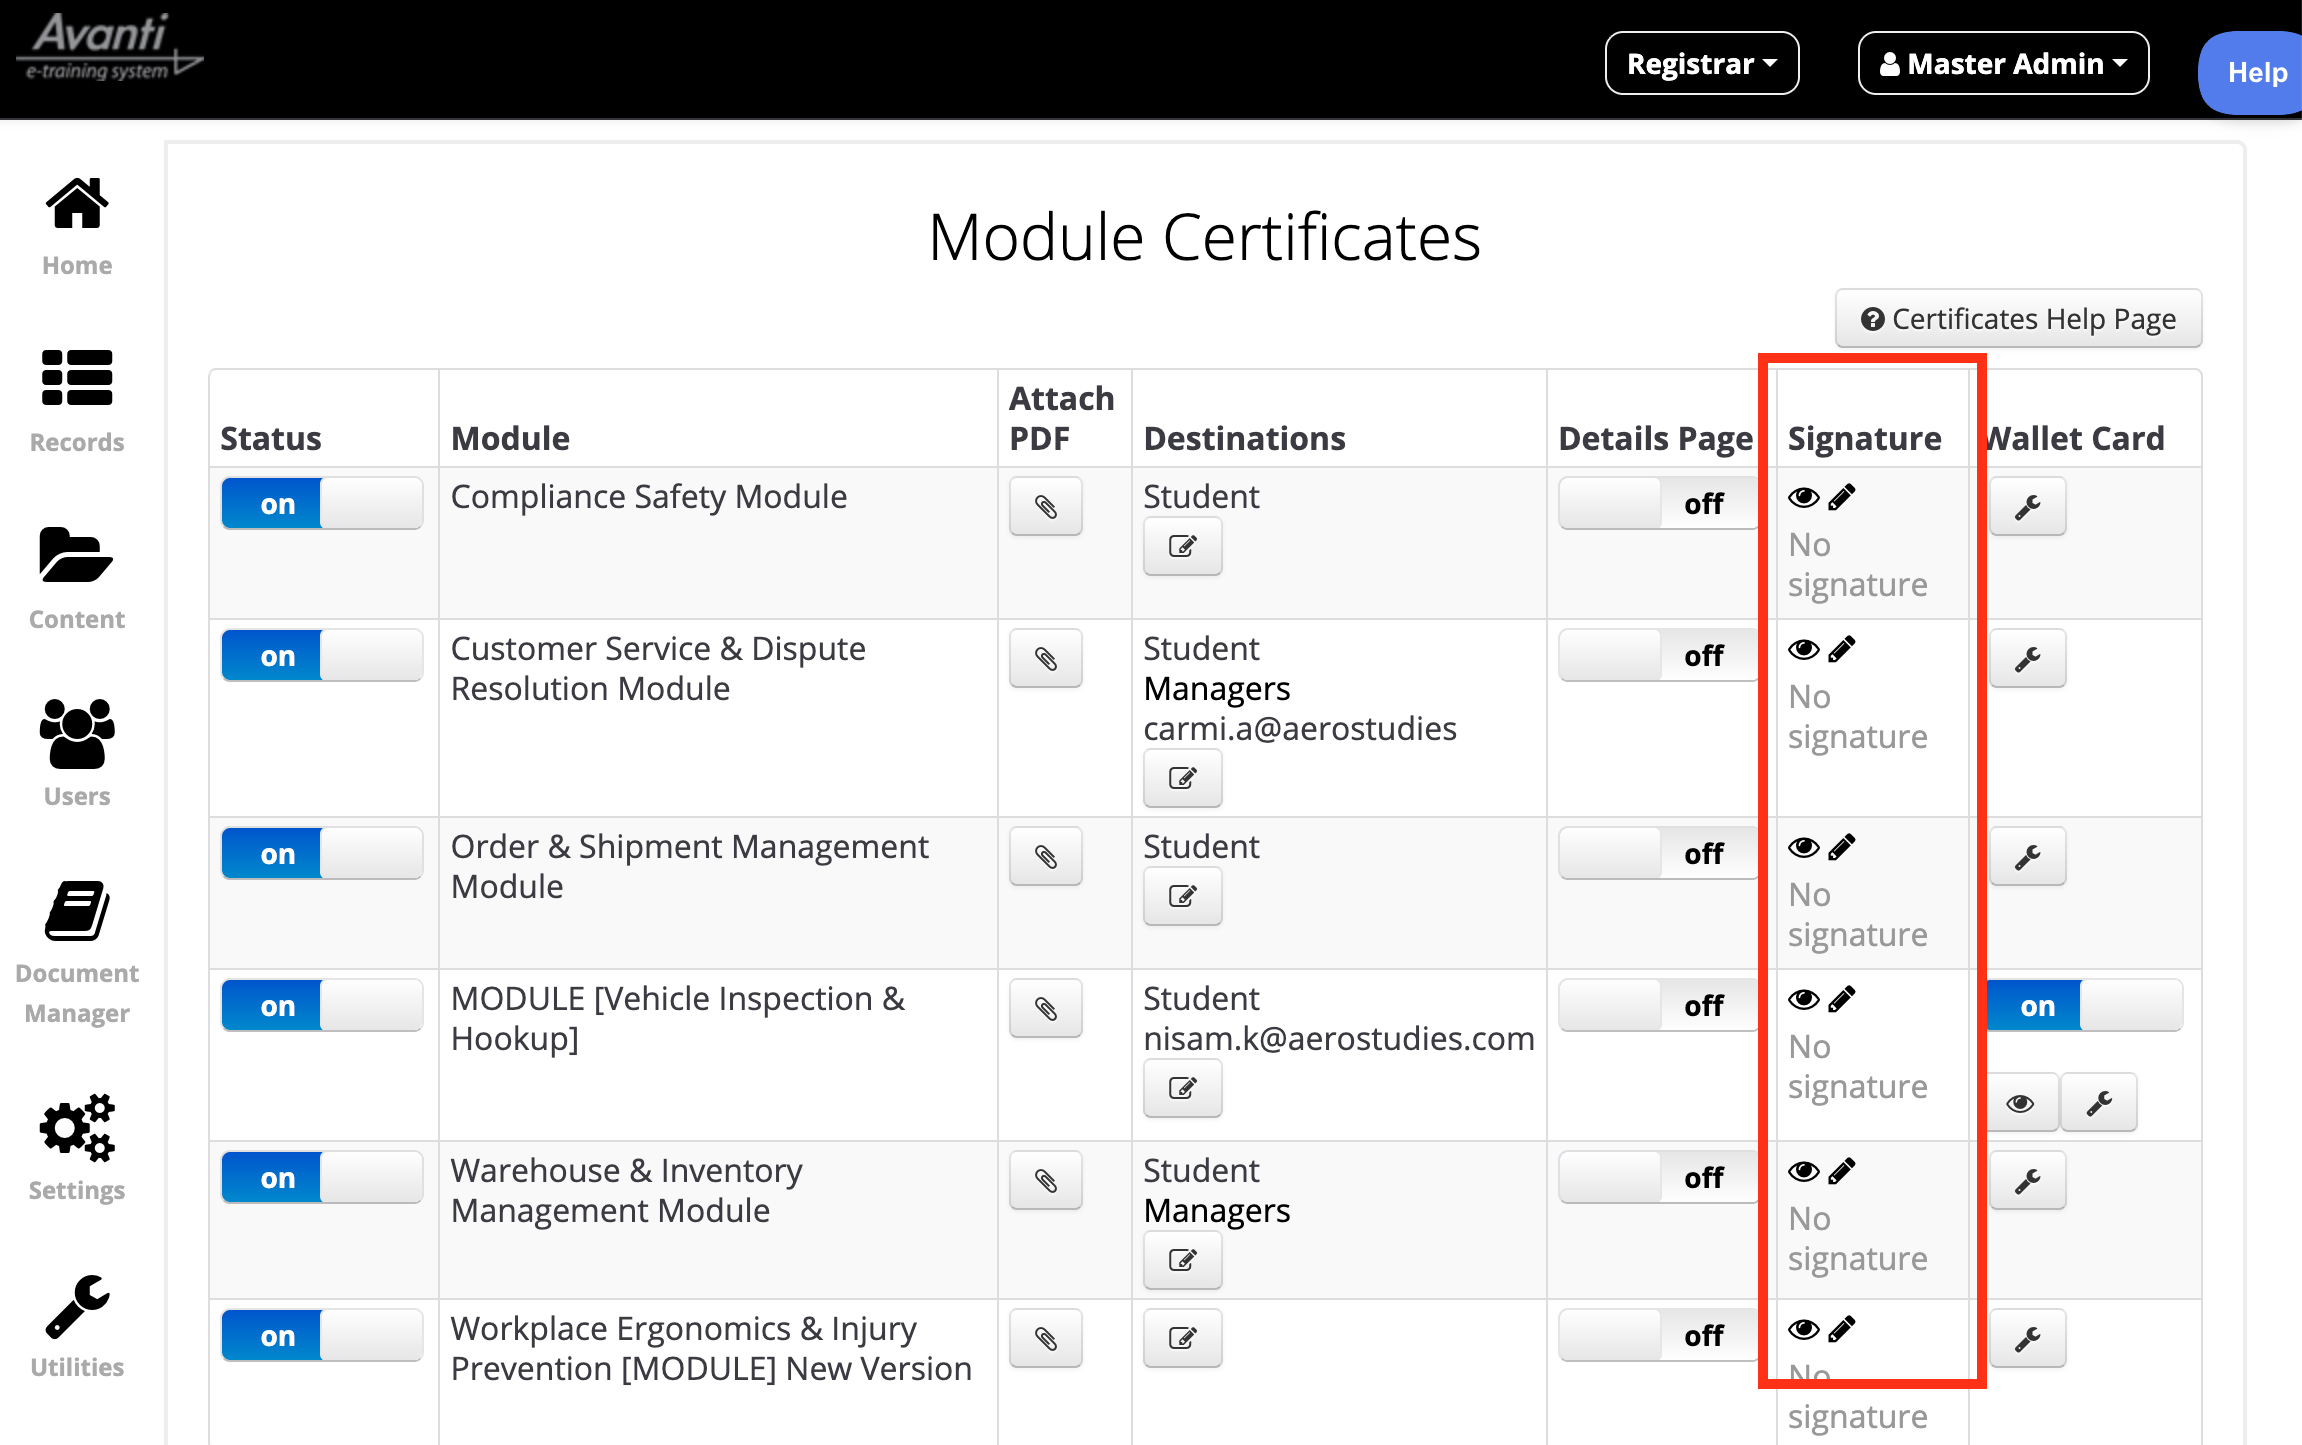
Task: Edit signature pencil for Customer Service module
Action: (x=1841, y=650)
